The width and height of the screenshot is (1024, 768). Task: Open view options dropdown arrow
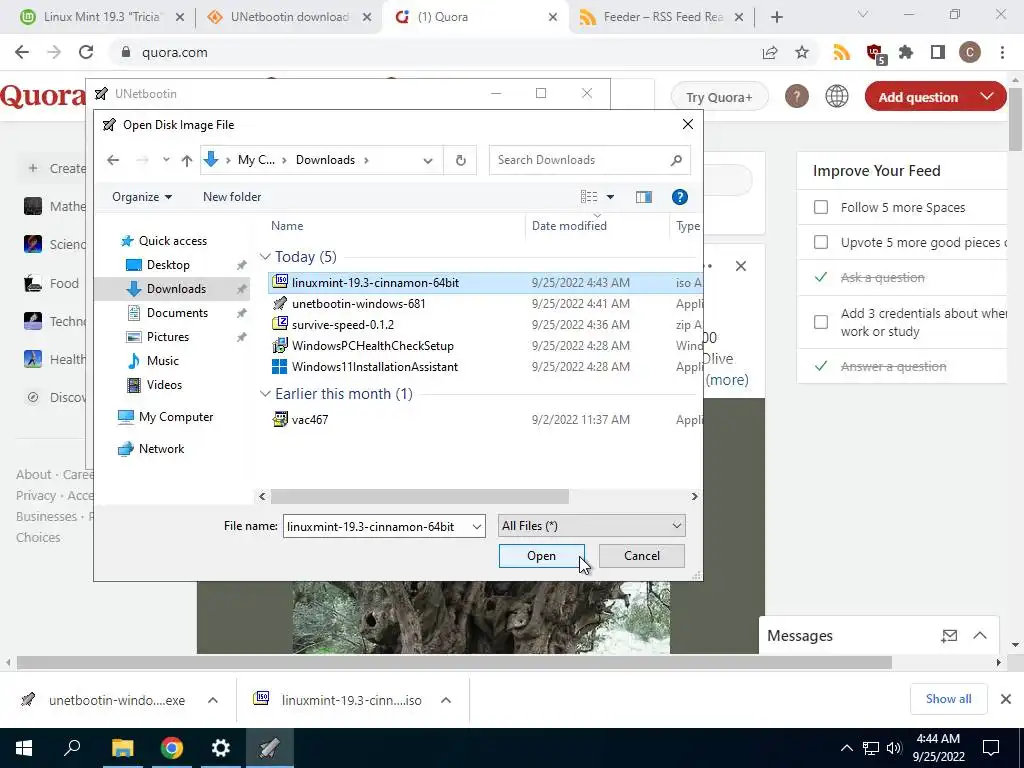[x=610, y=197]
